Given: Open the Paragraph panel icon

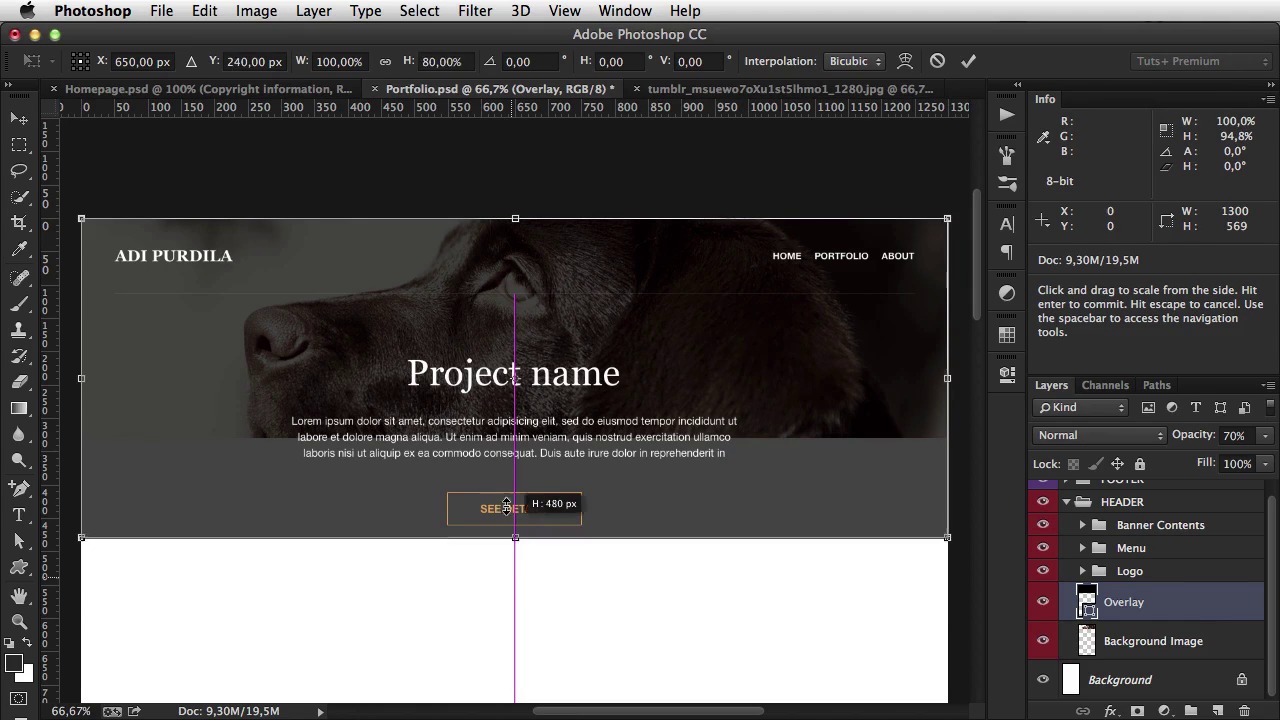Looking at the screenshot, I should (x=1007, y=253).
